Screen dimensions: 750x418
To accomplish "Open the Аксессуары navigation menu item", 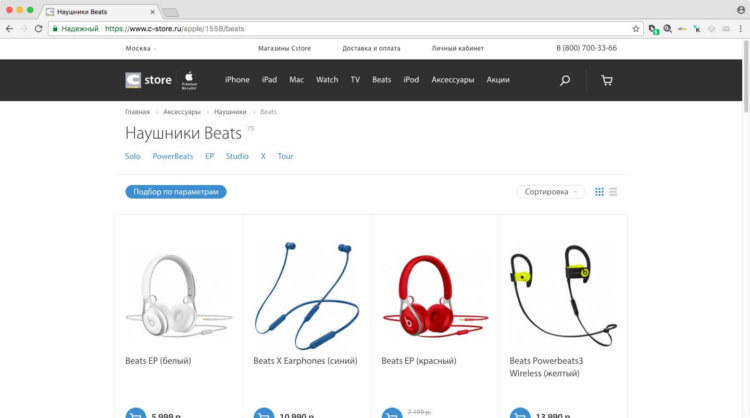I will click(452, 80).
